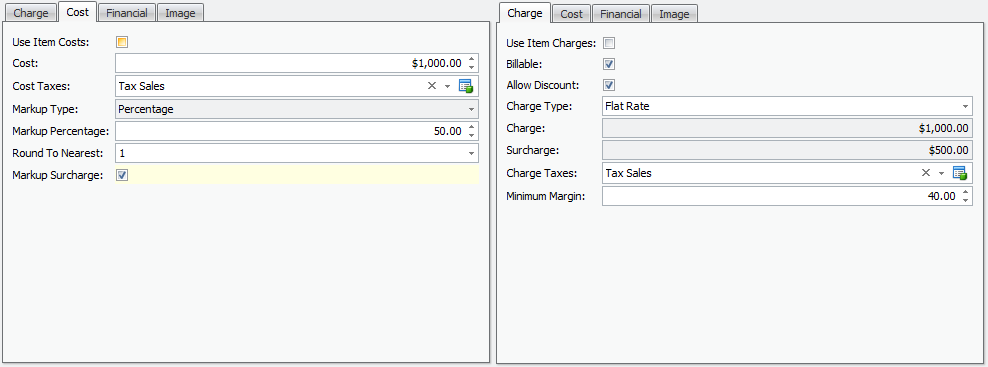Viewport: 988px width, 367px height.
Task: Decrease Markup Percentage with down spinner arrow
Action: click(x=471, y=135)
